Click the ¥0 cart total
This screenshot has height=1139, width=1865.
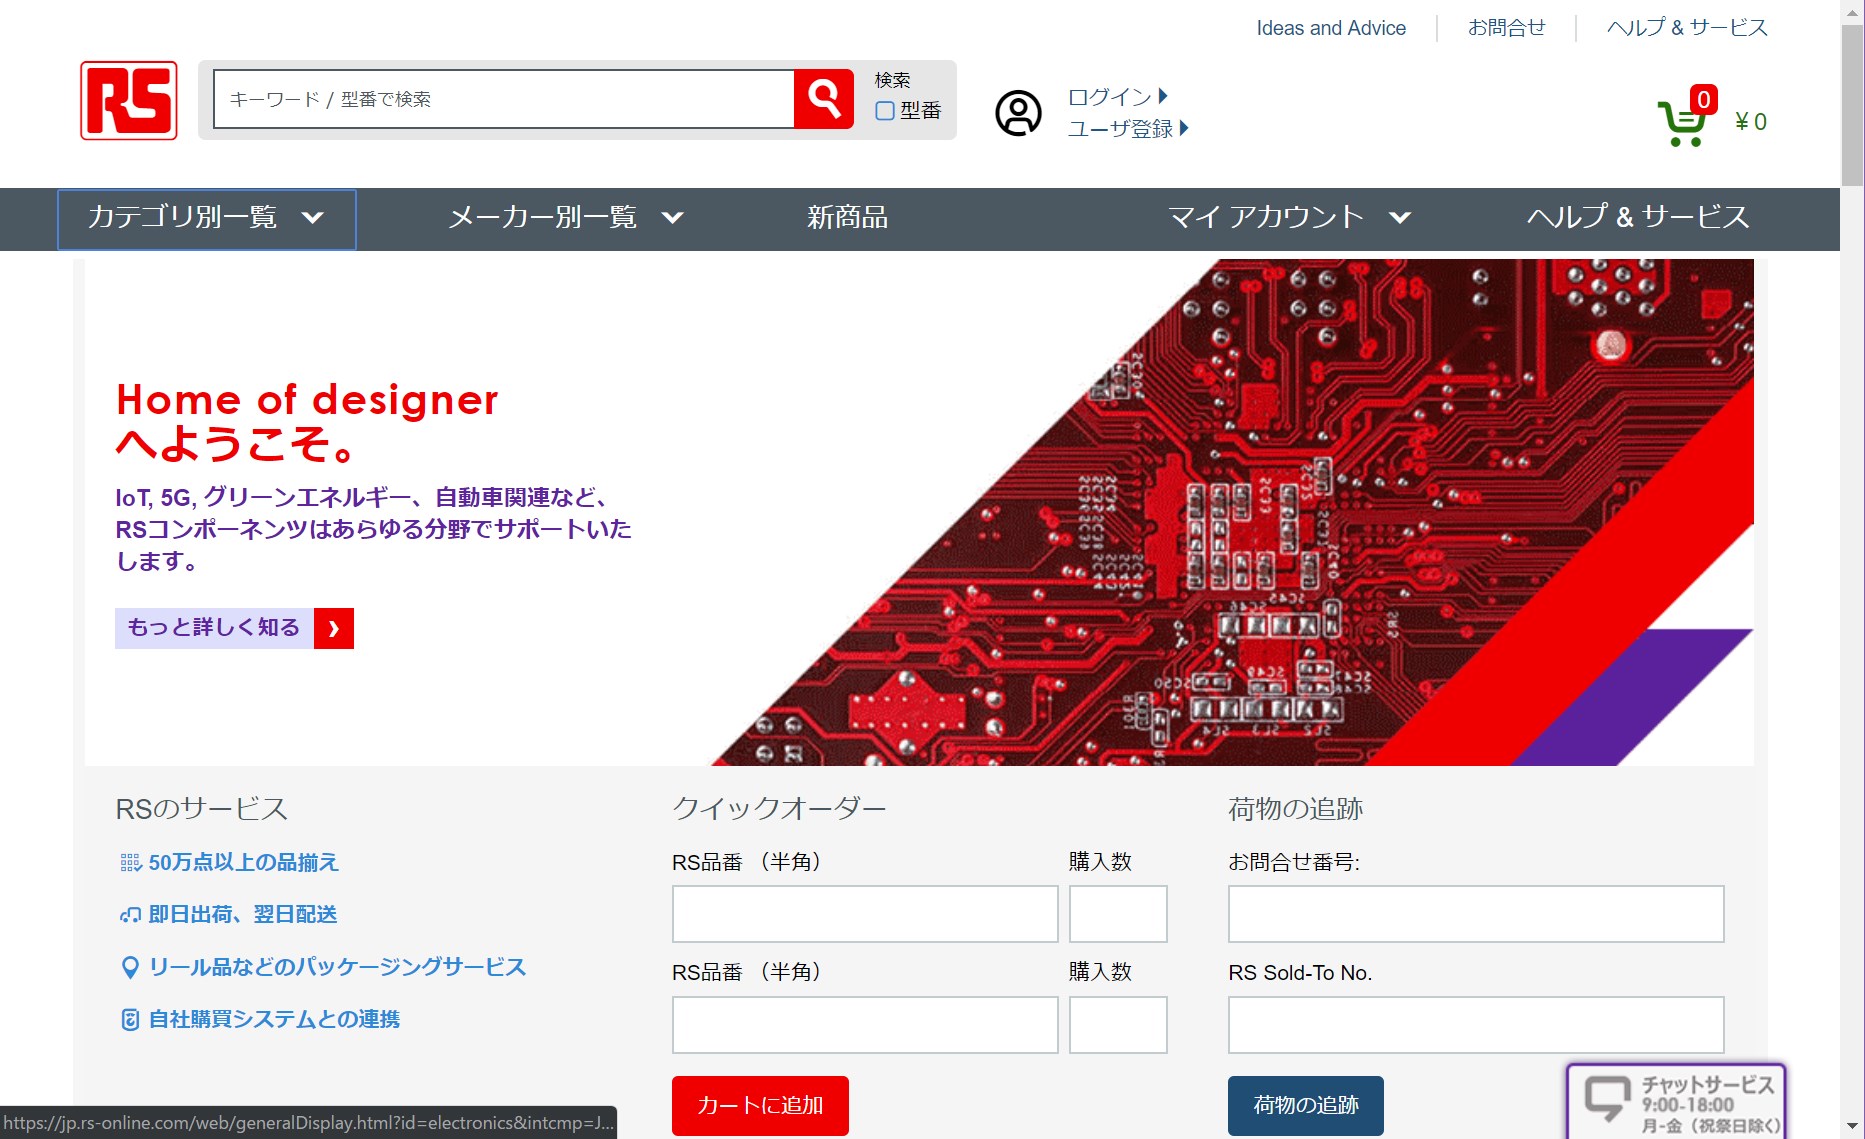[x=1751, y=122]
